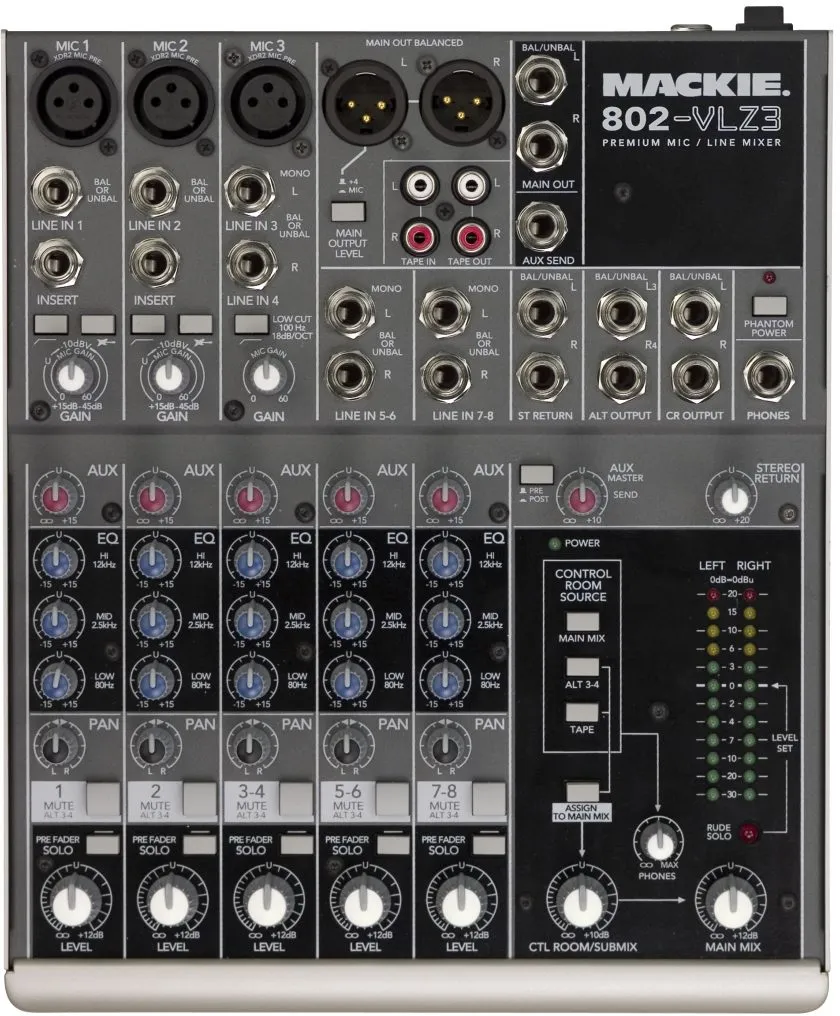
Task: Click the channel 7-8 Pan knob
Action: [443, 746]
